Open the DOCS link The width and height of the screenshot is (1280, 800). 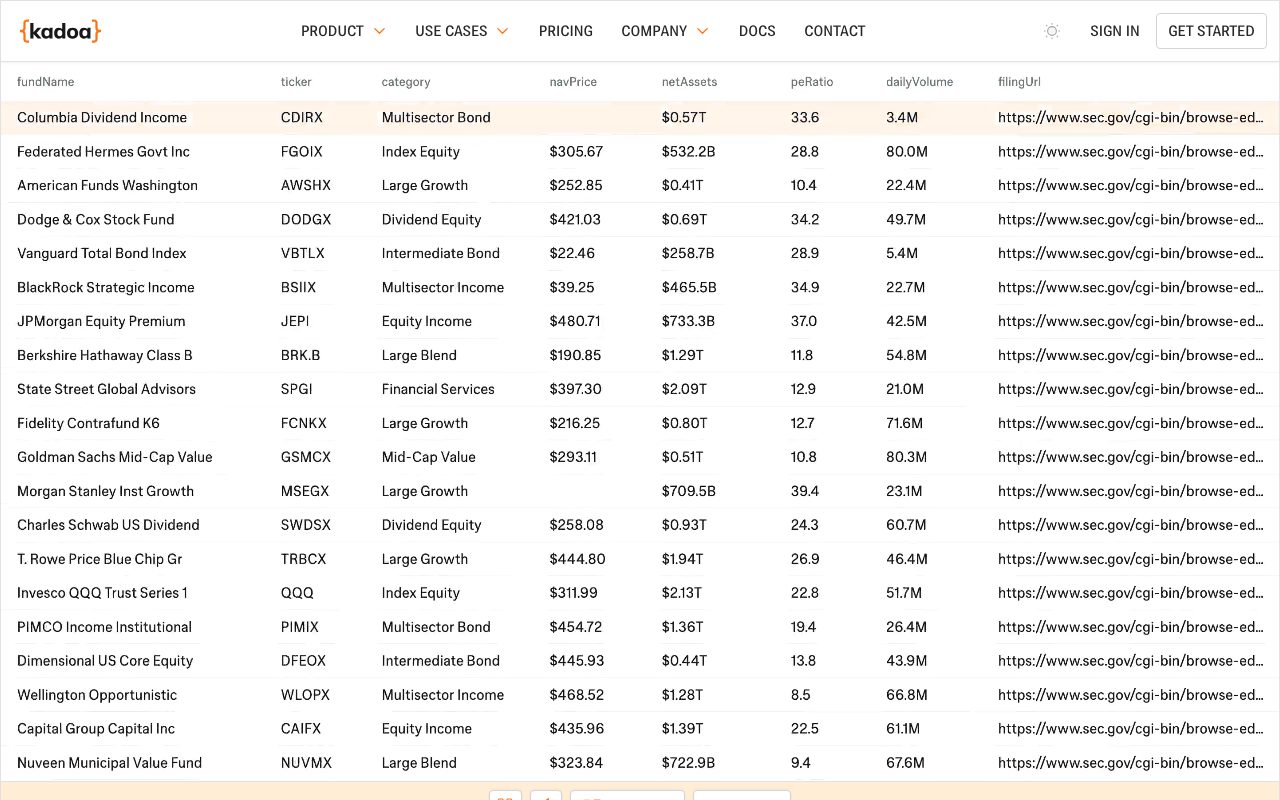coord(757,31)
